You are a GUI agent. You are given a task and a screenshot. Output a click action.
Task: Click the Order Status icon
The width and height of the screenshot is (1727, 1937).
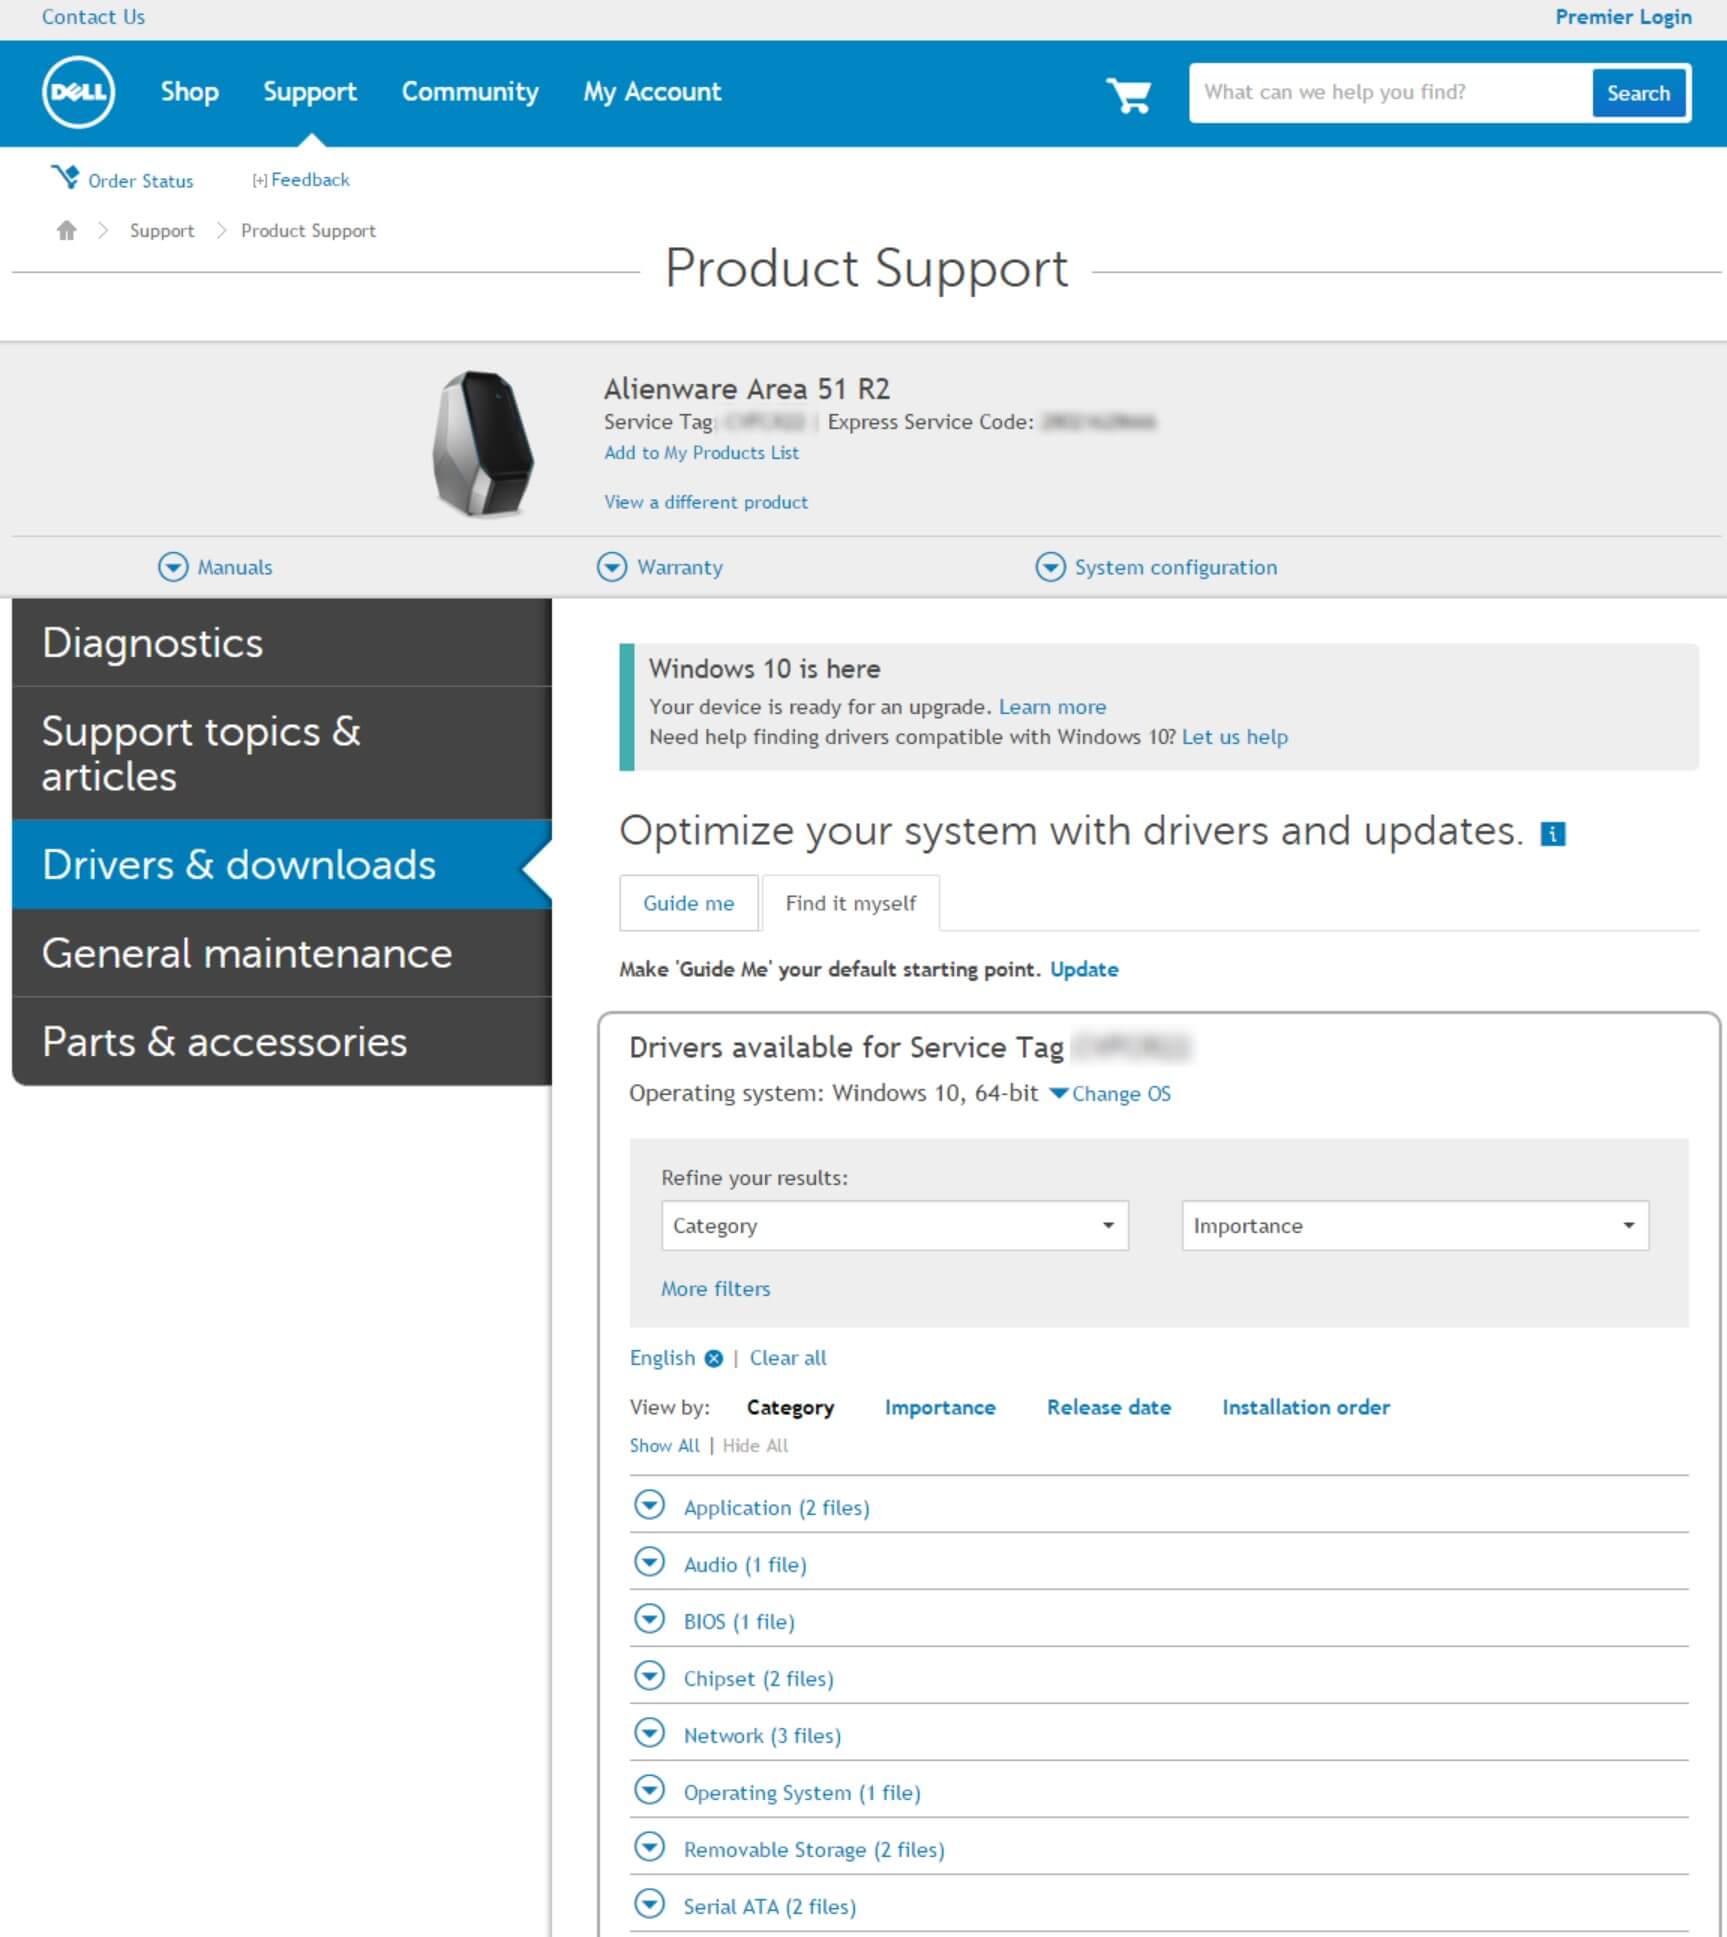pos(66,178)
